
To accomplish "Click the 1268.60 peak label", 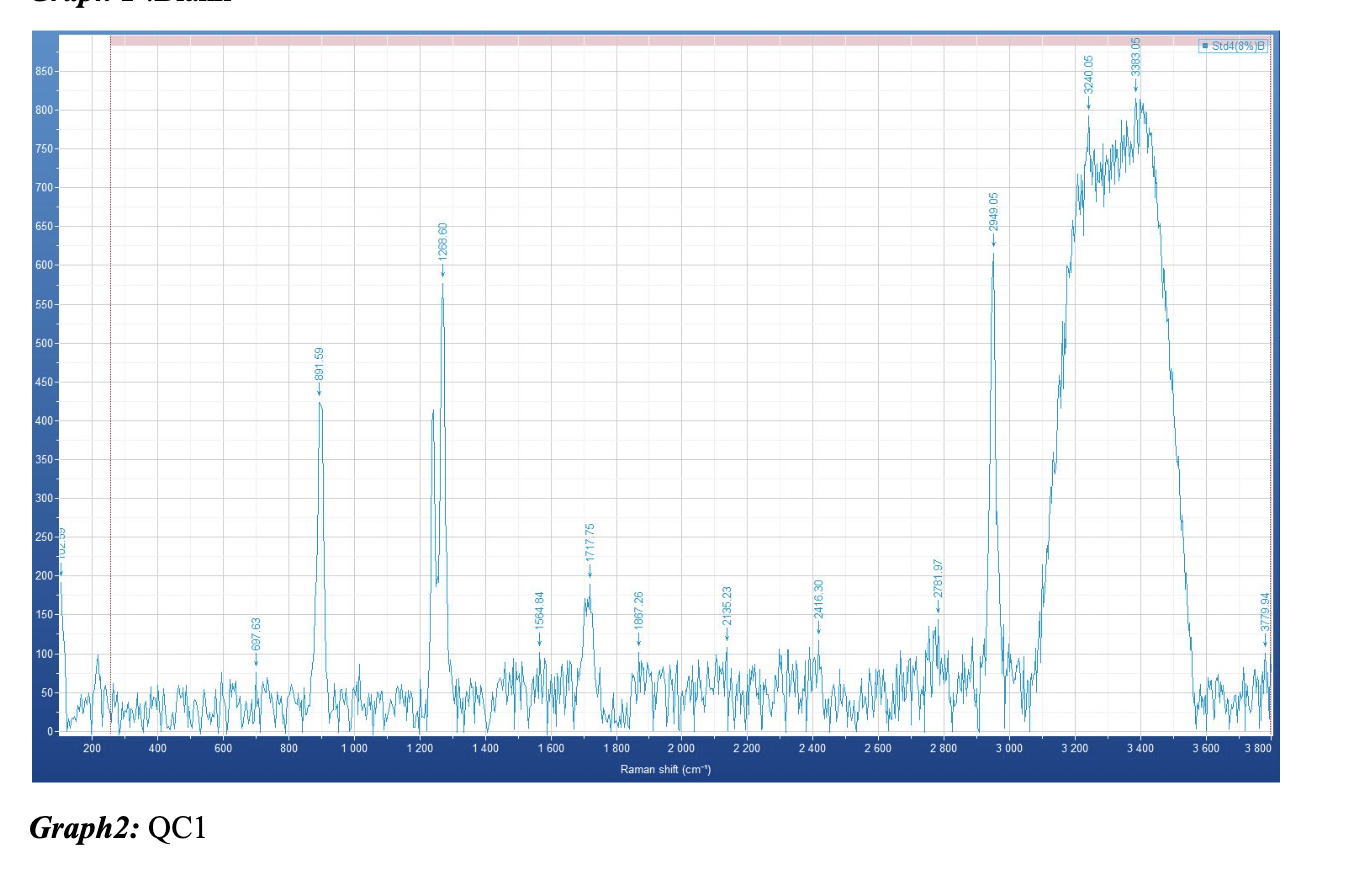I will point(443,241).
